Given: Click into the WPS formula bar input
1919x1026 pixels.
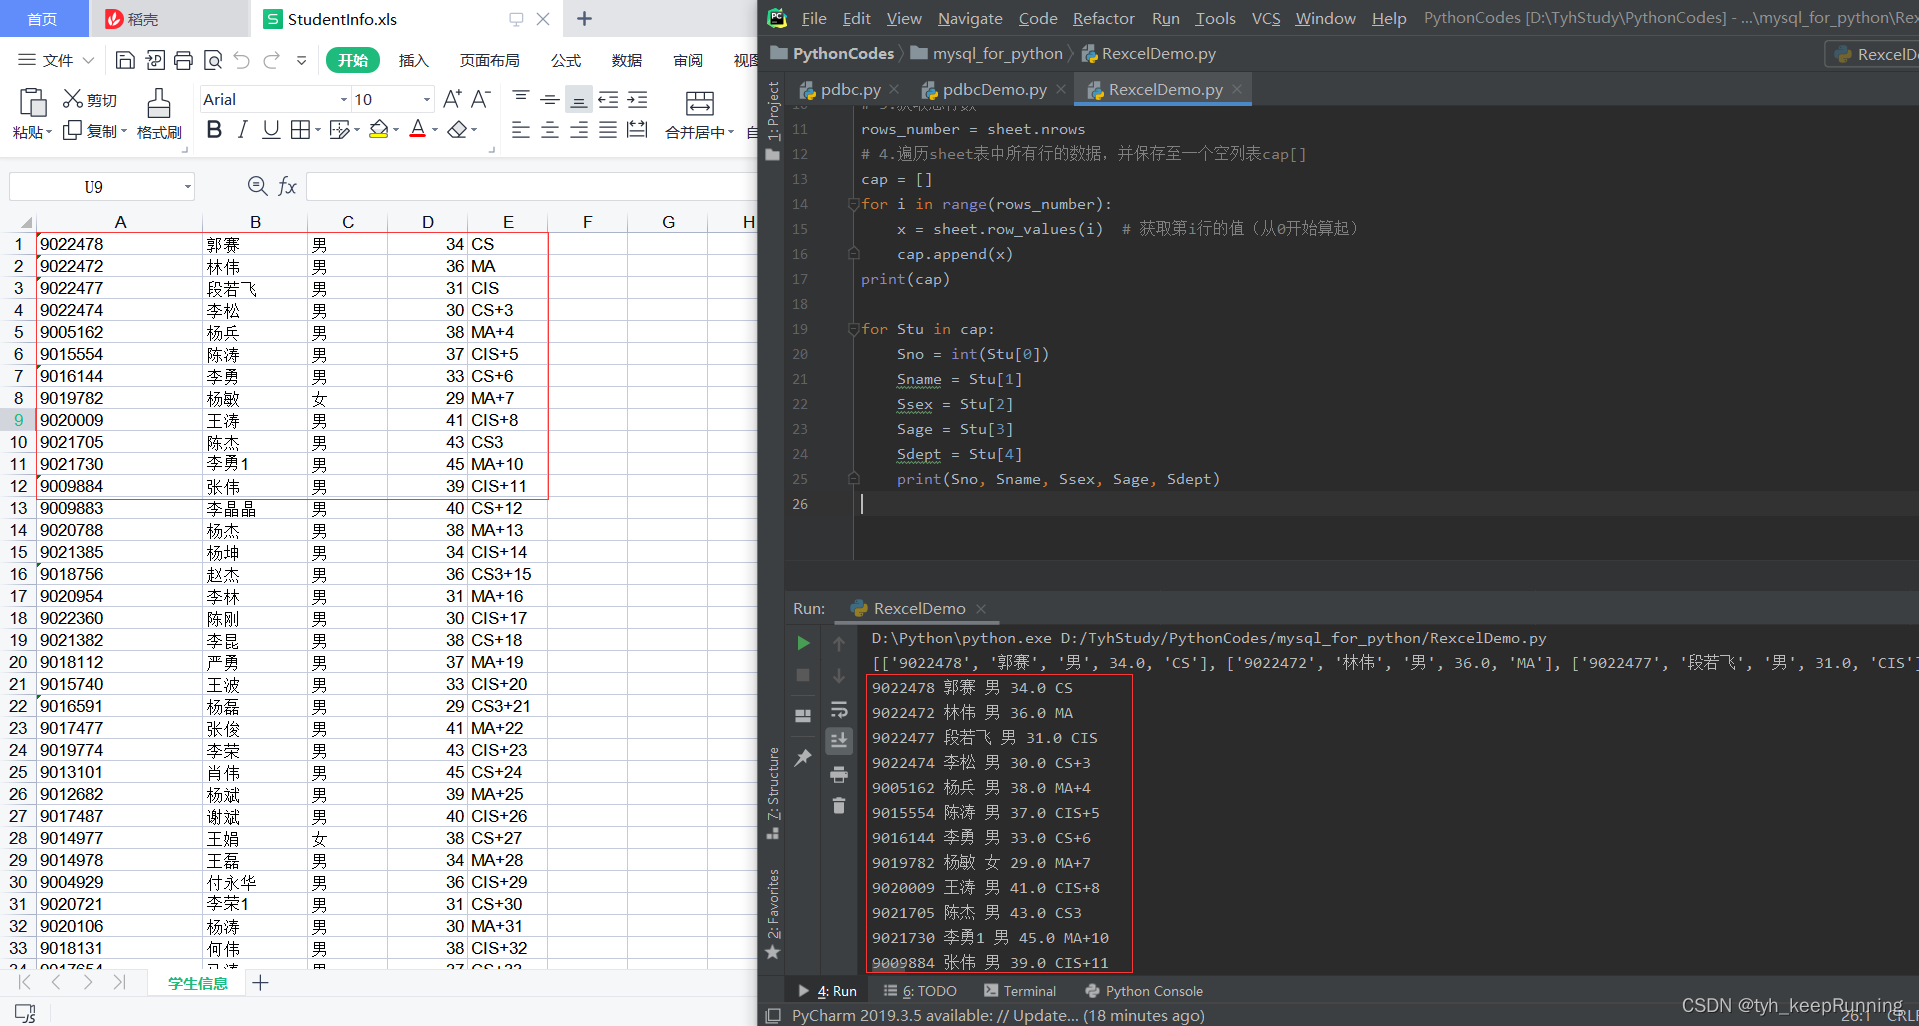Looking at the screenshot, I should [x=531, y=187].
